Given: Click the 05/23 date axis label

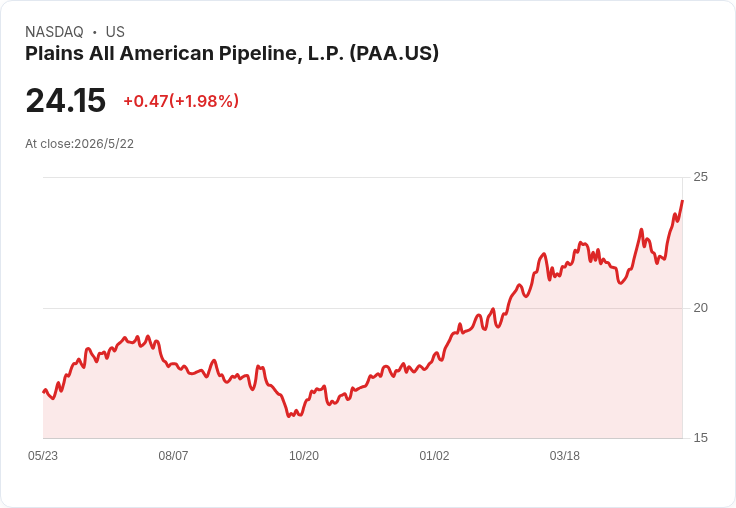Looking at the screenshot, I should 43,455.
